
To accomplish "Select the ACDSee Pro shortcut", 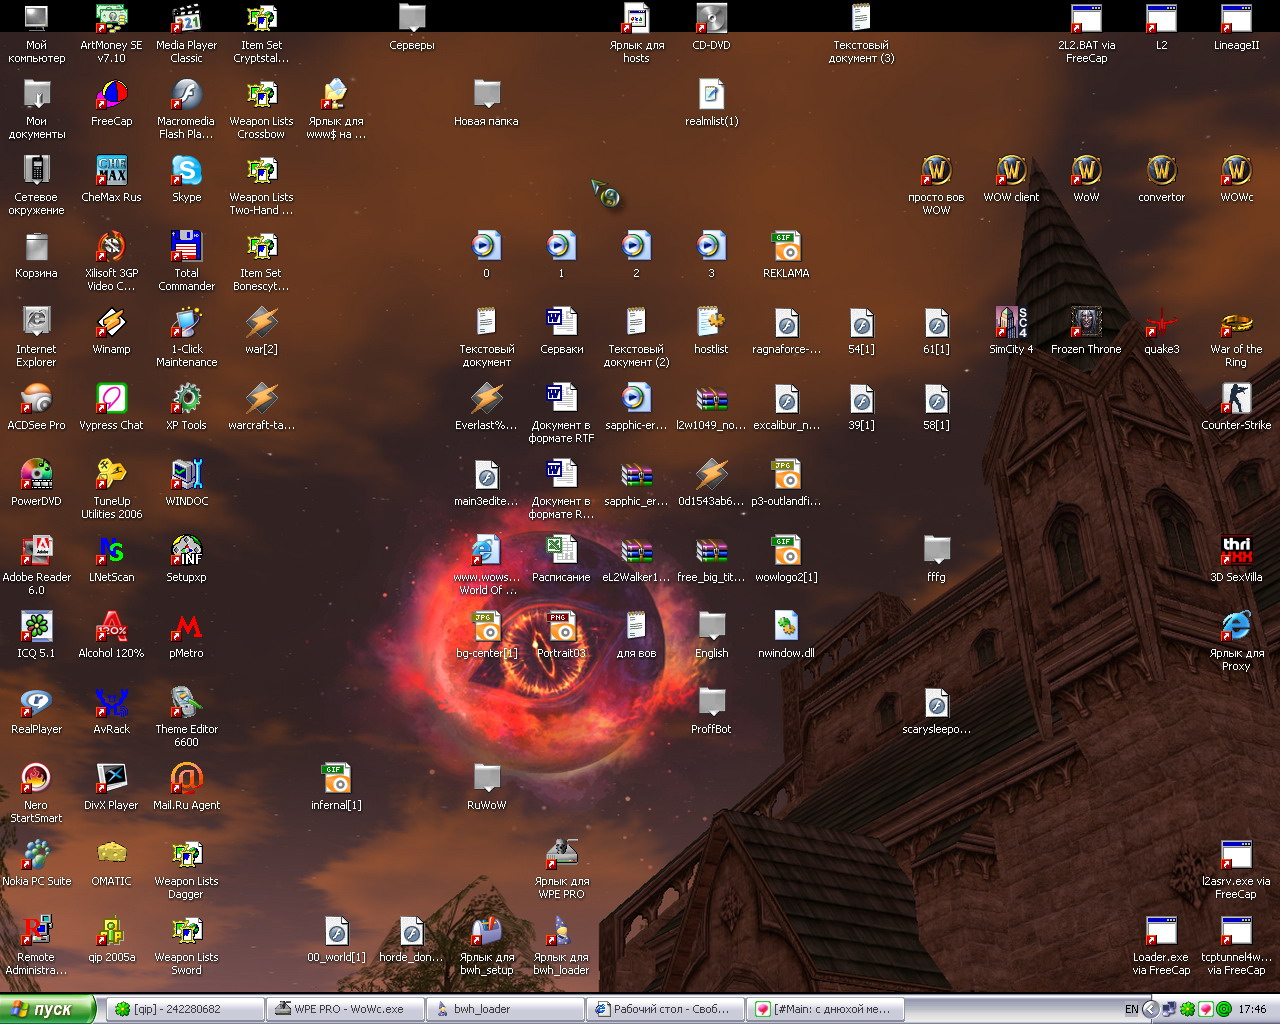I will [36, 407].
